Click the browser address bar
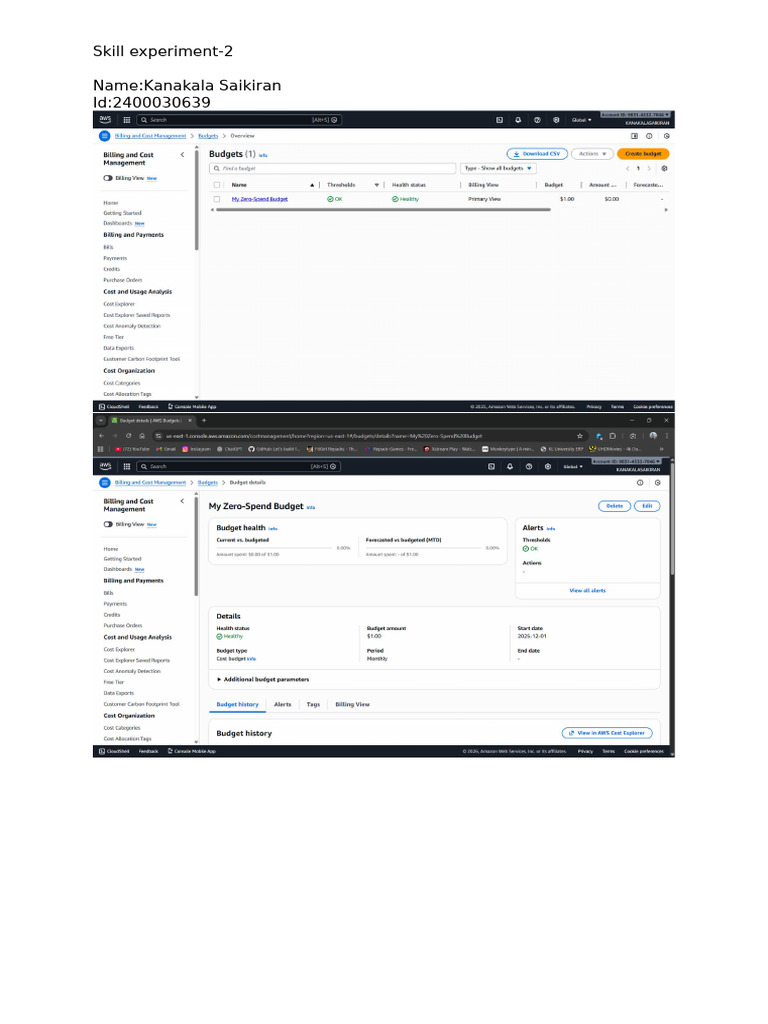Viewport: 768px width, 1024px height. pyautogui.click(x=369, y=436)
